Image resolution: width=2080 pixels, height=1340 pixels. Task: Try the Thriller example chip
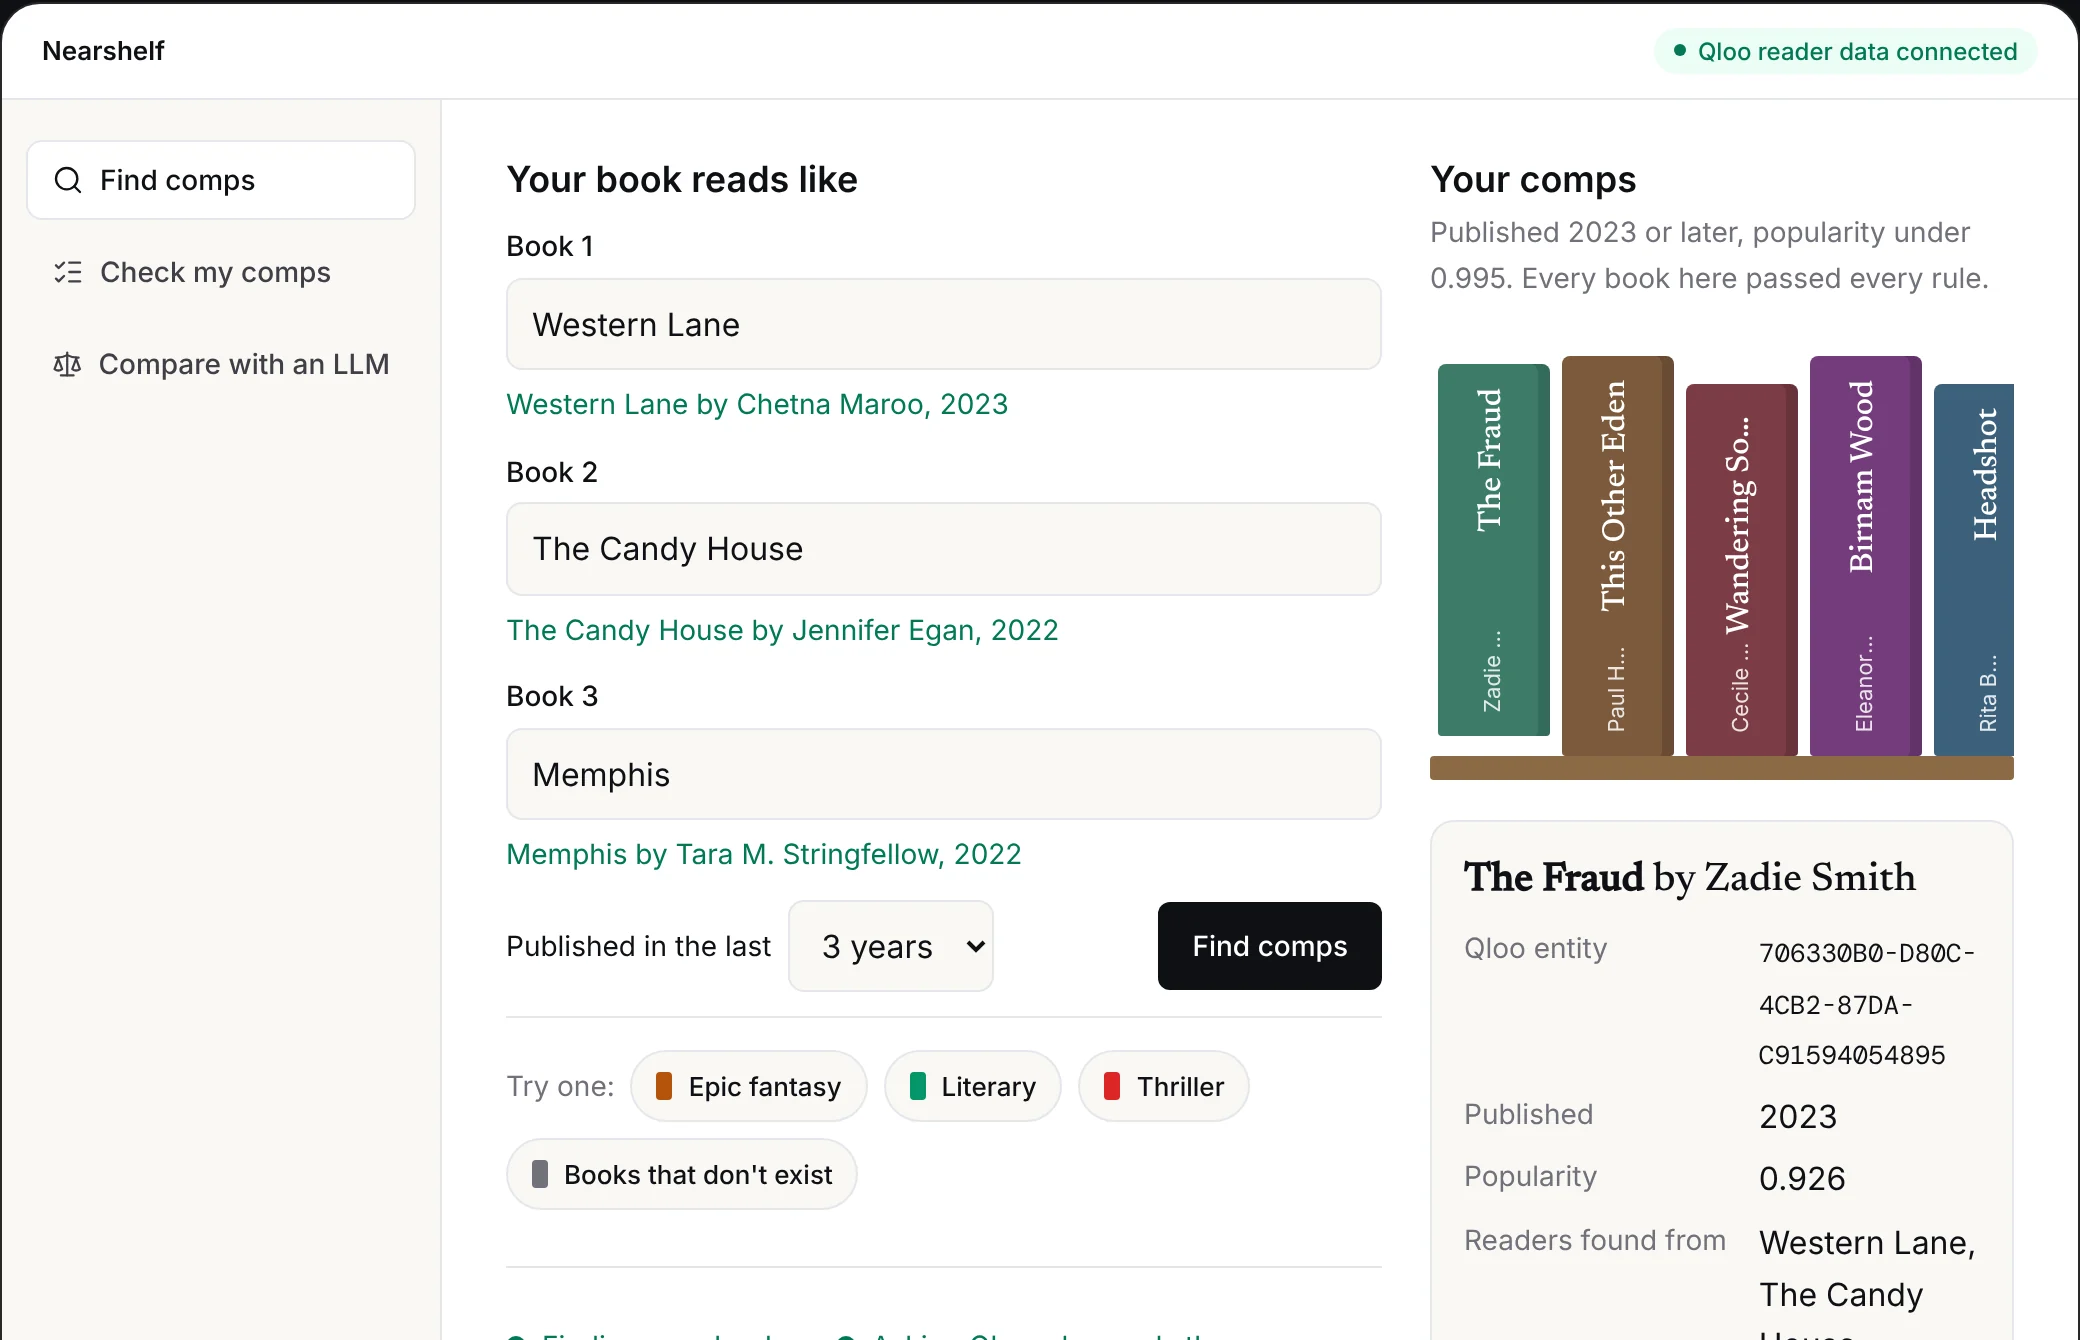pos(1164,1086)
